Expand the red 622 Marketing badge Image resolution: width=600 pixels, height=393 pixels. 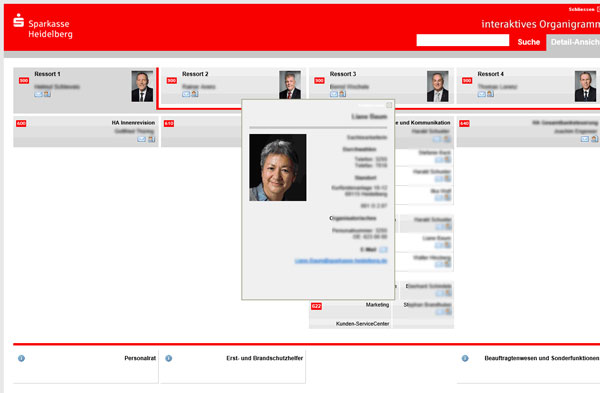coord(316,306)
